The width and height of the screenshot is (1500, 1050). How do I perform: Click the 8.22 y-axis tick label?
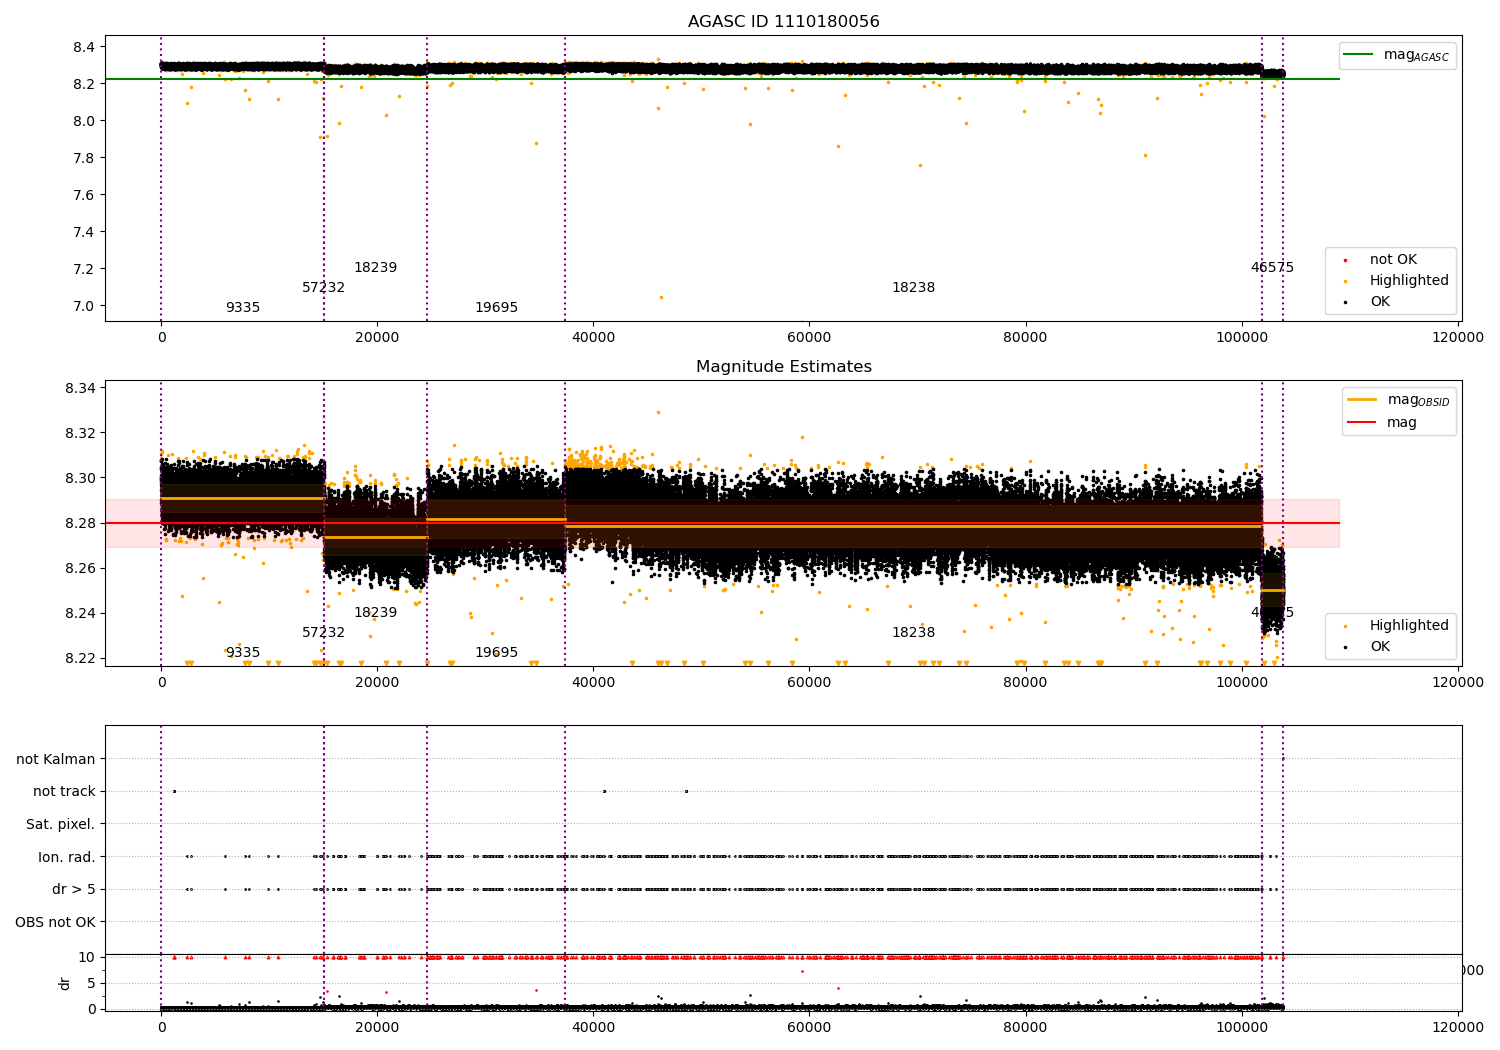(80, 658)
